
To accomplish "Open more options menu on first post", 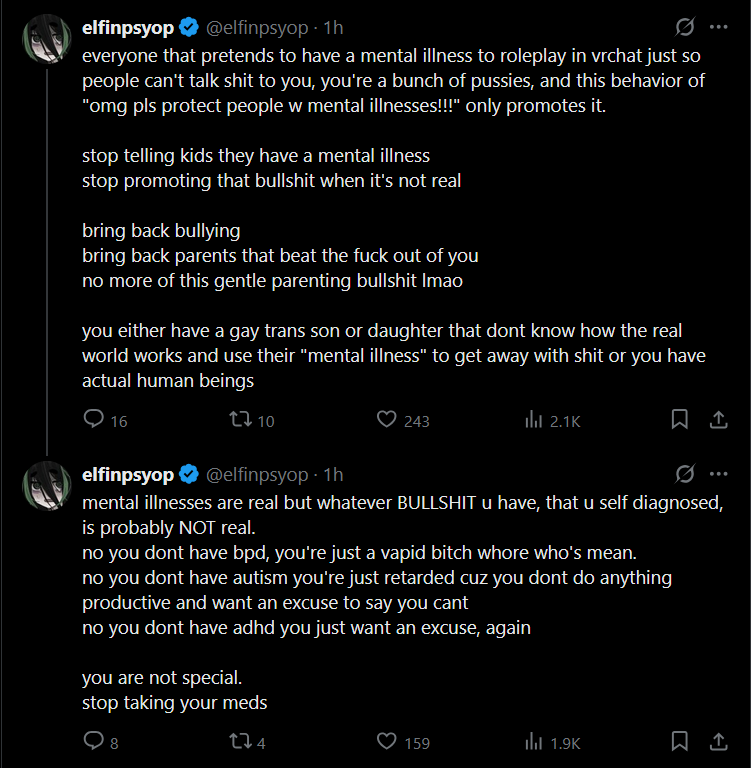I will pyautogui.click(x=718, y=27).
